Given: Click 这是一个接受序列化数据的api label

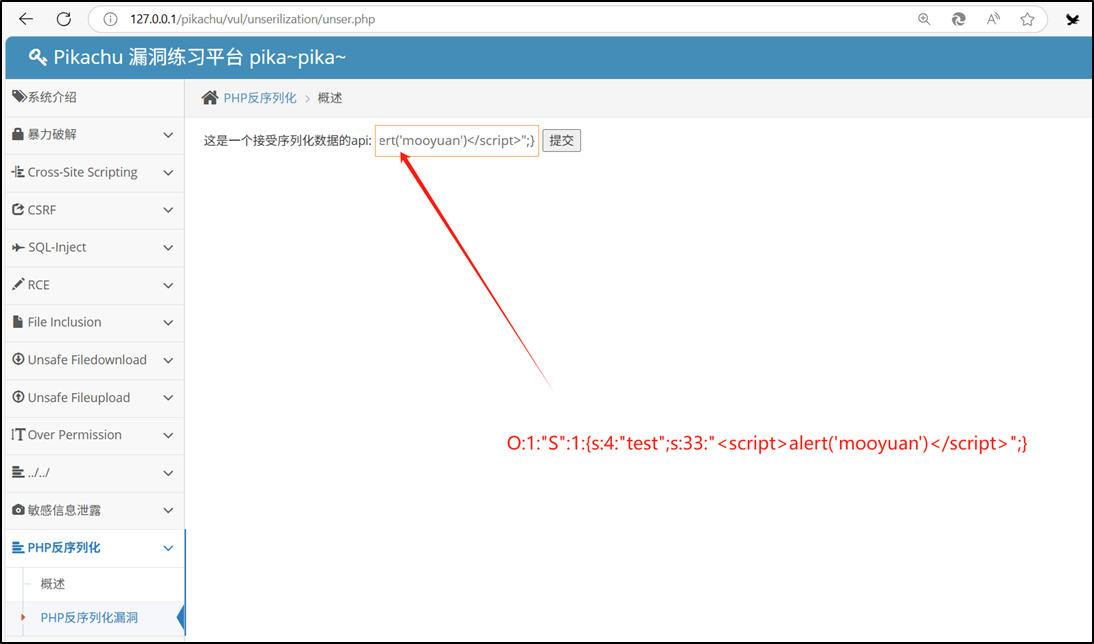Looking at the screenshot, I should click(287, 141).
